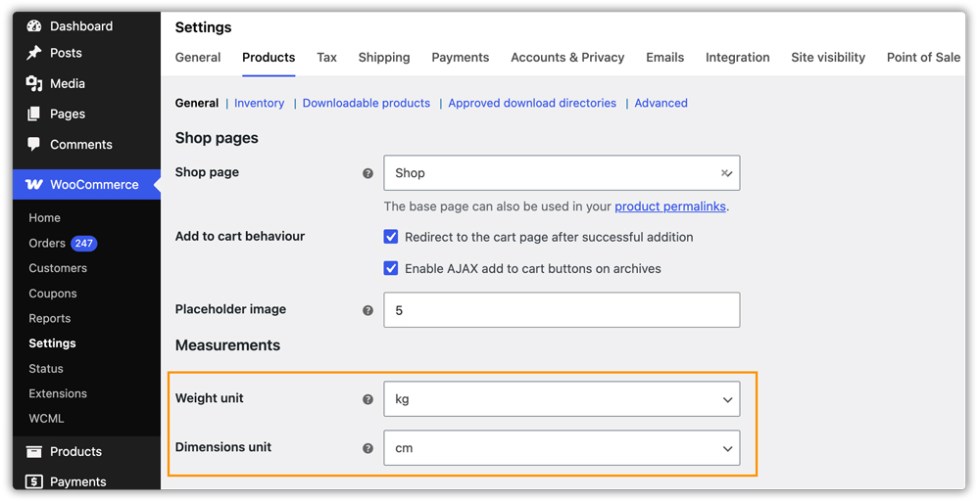Open the Shipping settings tab
The height and width of the screenshot is (501, 980).
click(384, 57)
